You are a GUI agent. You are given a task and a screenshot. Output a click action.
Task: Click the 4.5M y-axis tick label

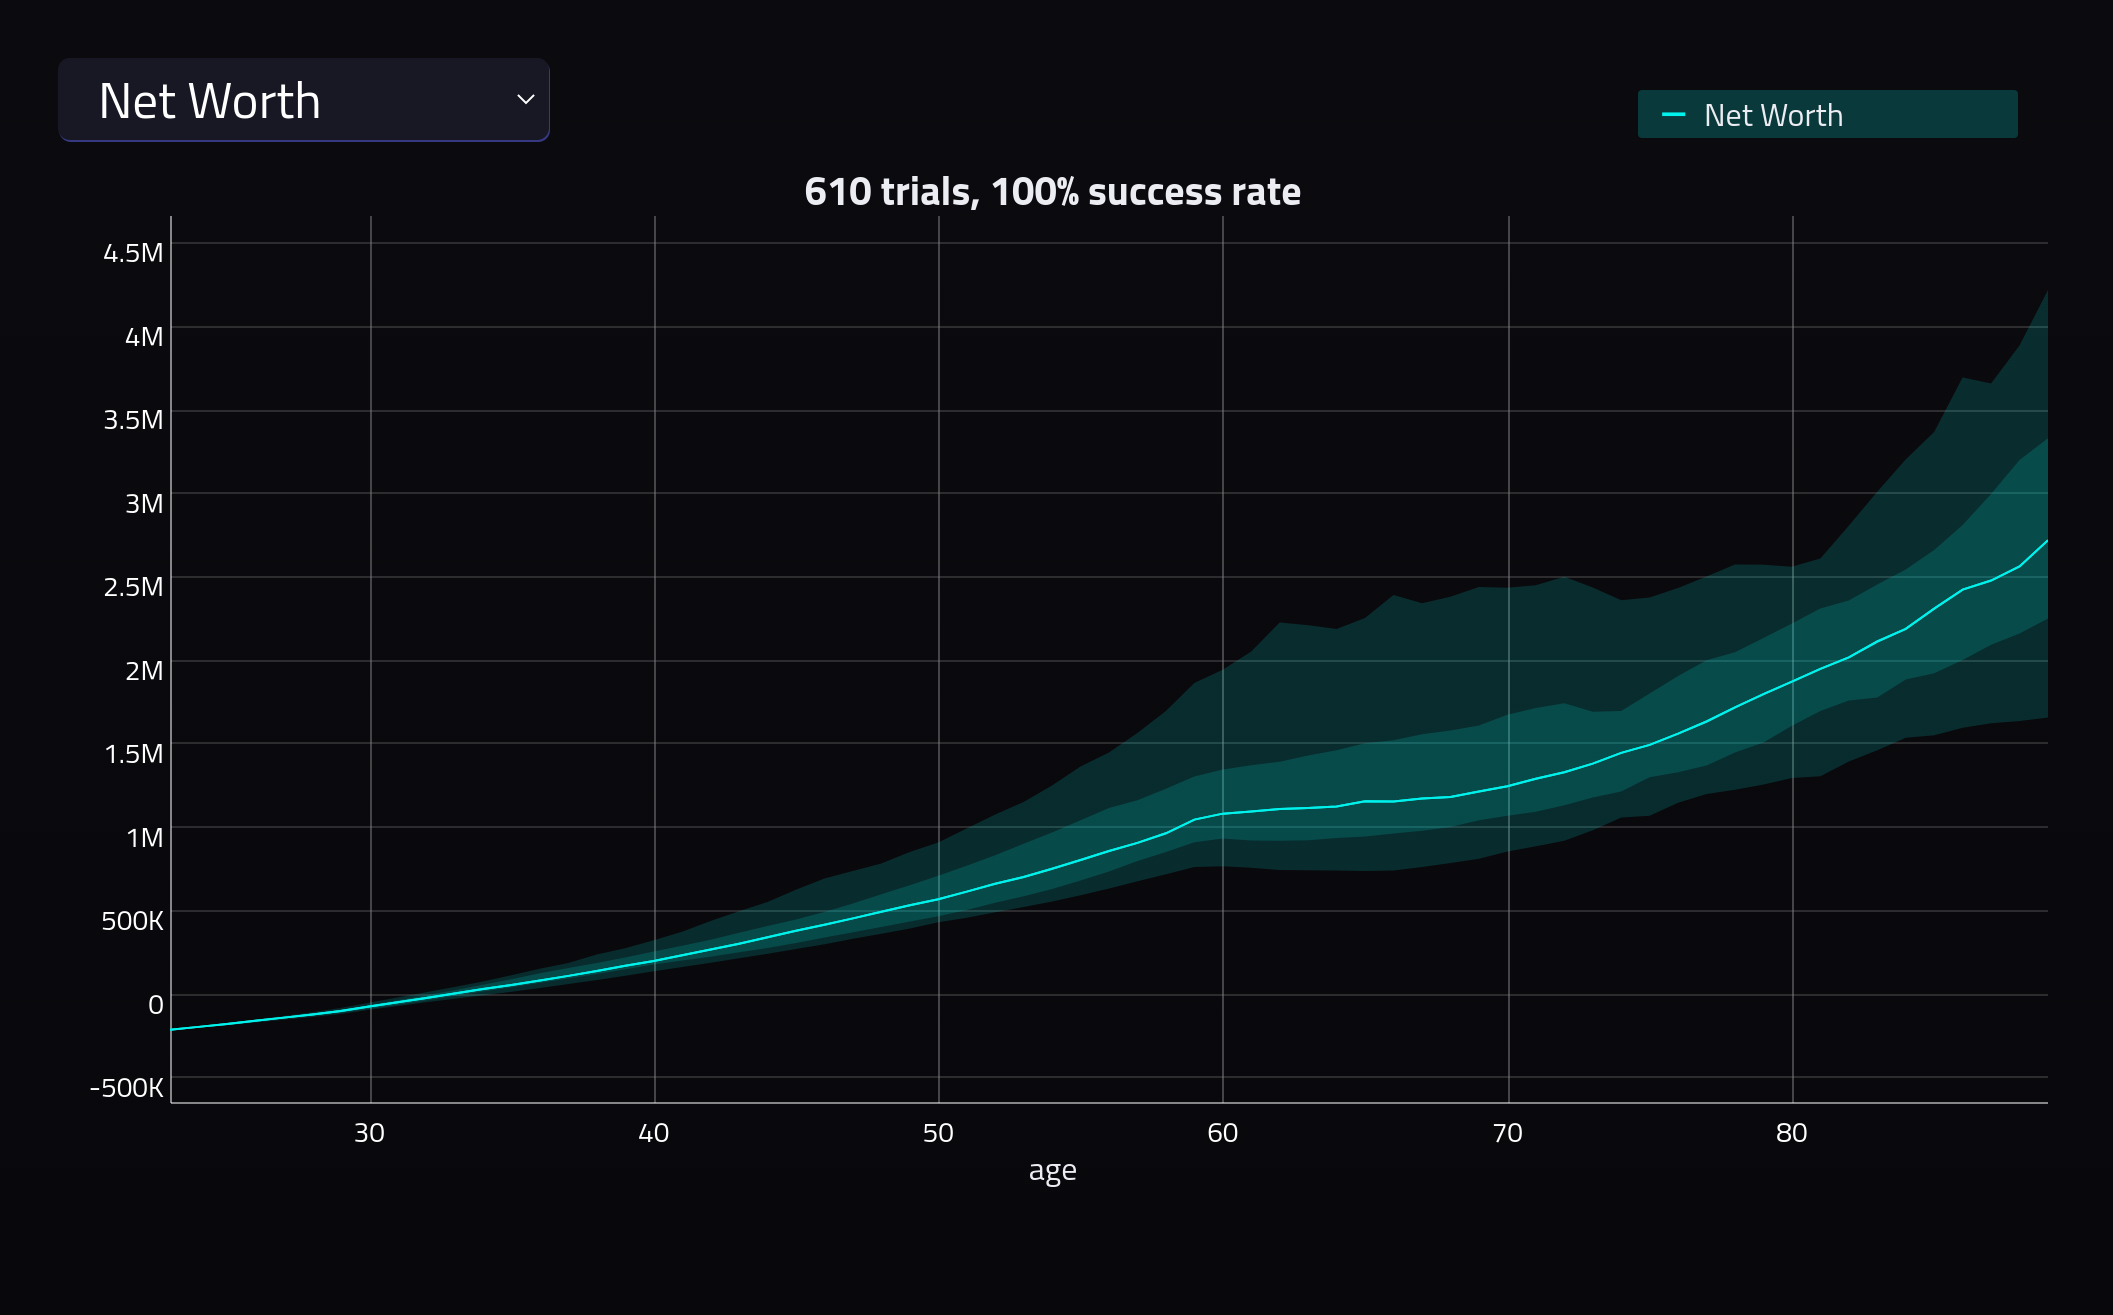pyautogui.click(x=133, y=253)
